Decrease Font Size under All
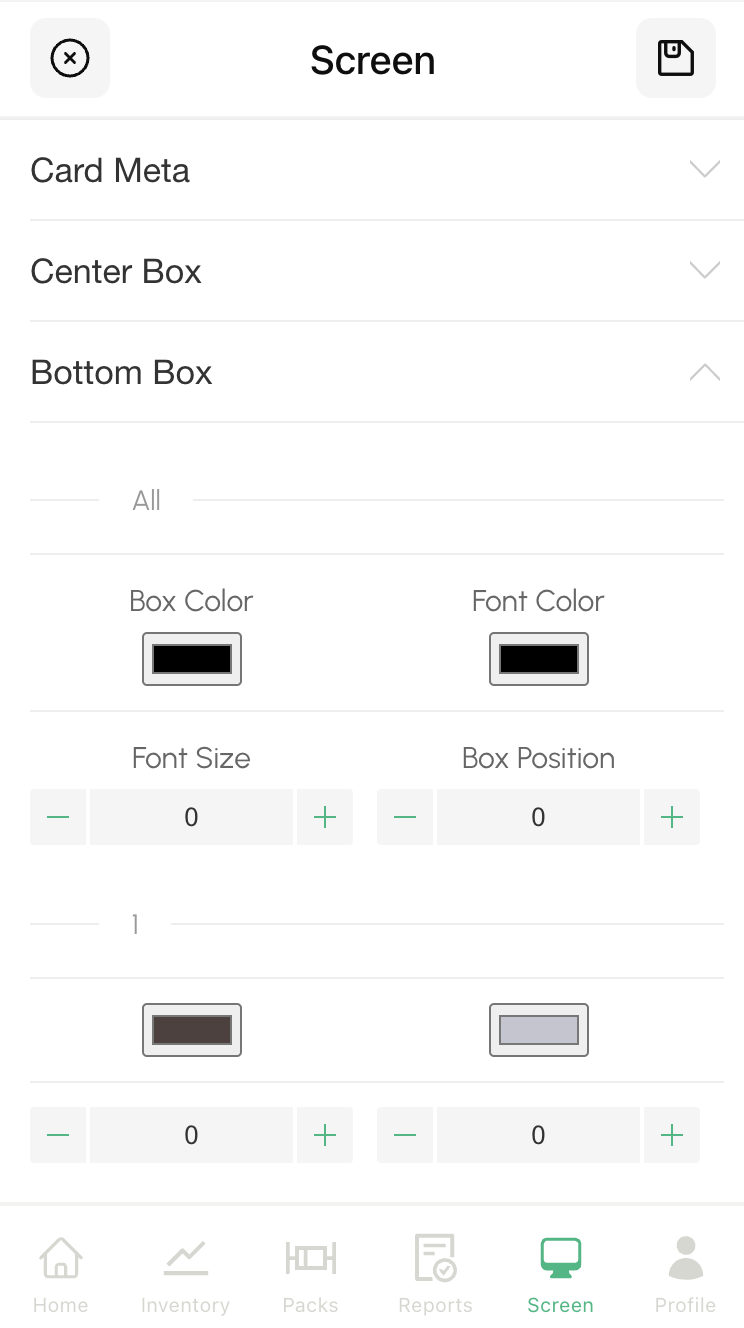Image resolution: width=744 pixels, height=1328 pixels. 58,817
